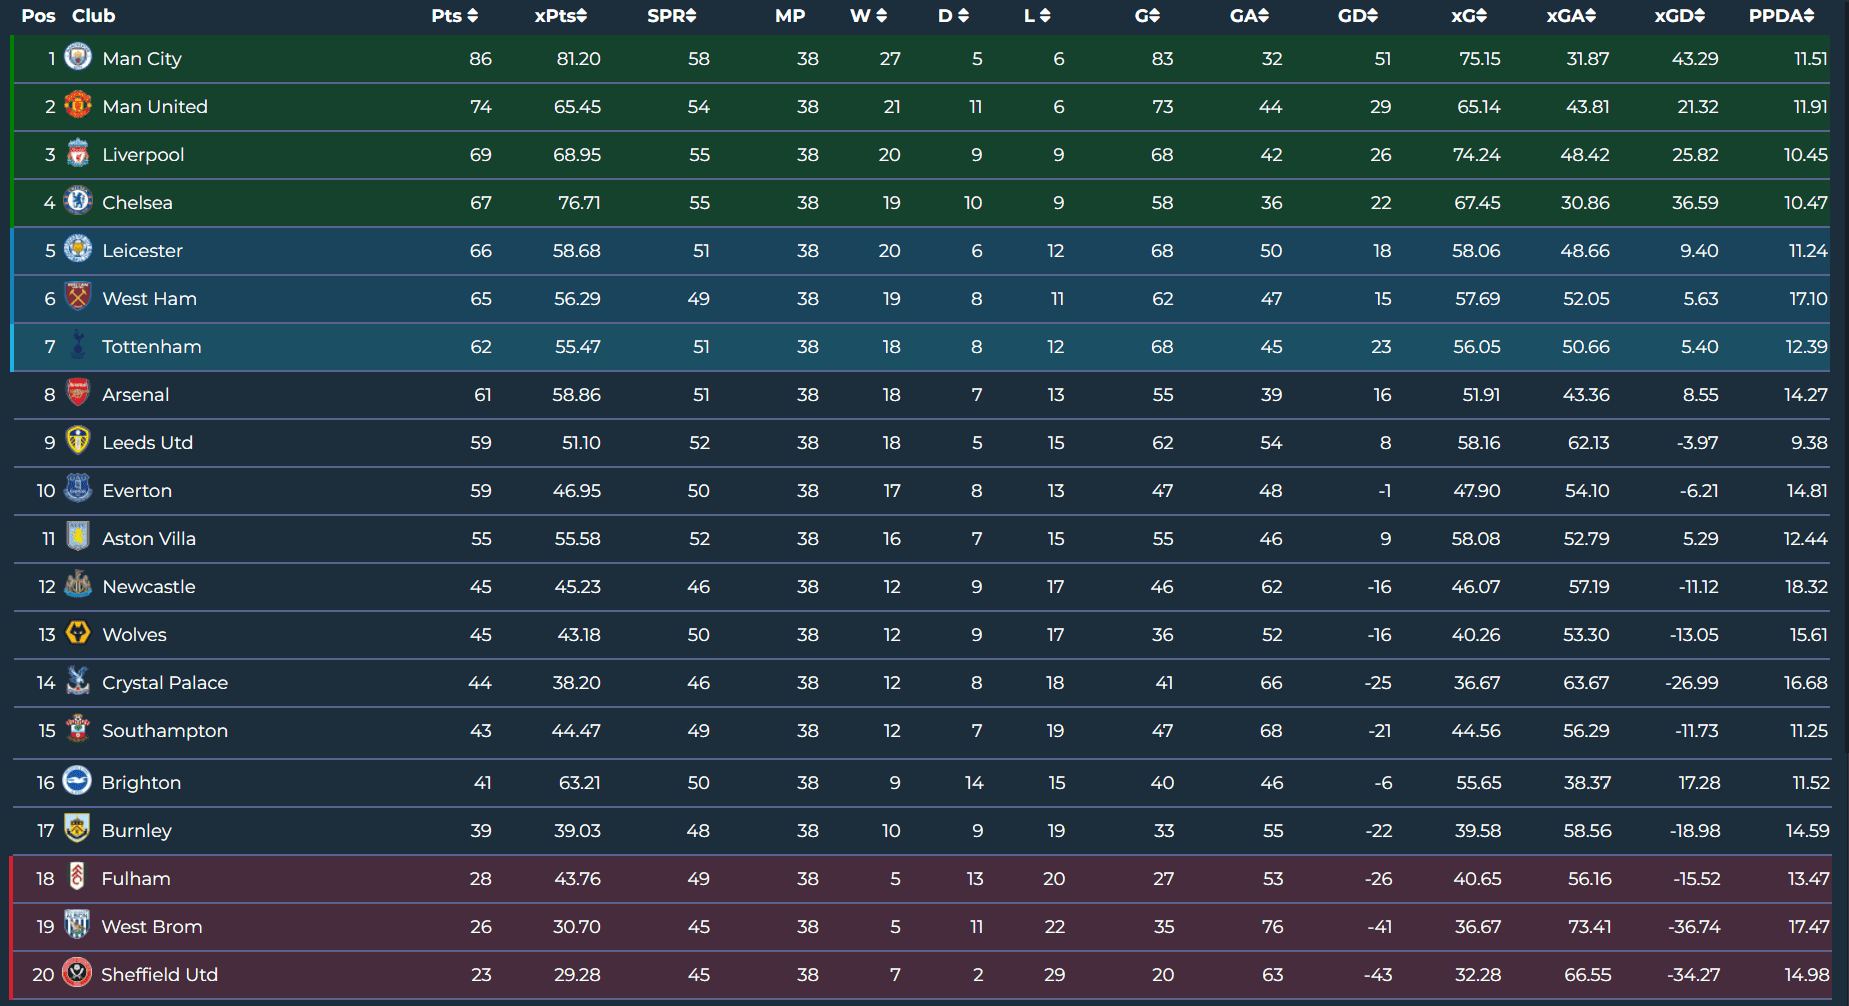
Task: Sort table by W column
Action: (x=869, y=16)
